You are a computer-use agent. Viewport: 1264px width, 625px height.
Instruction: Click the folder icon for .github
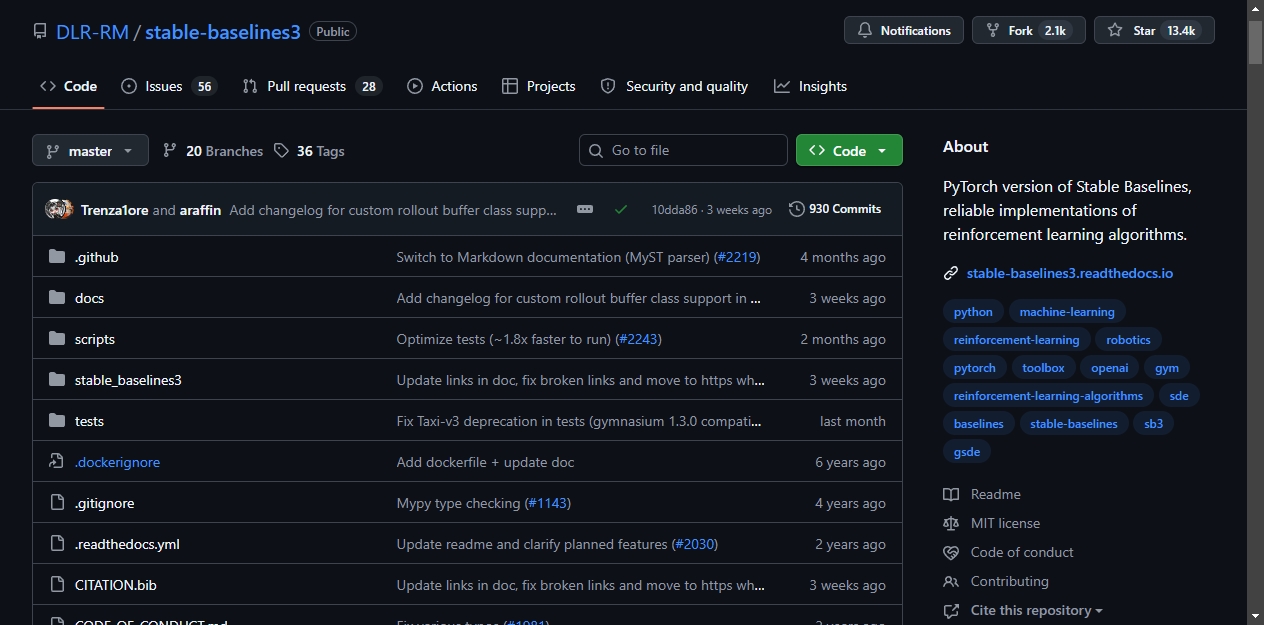[57, 257]
